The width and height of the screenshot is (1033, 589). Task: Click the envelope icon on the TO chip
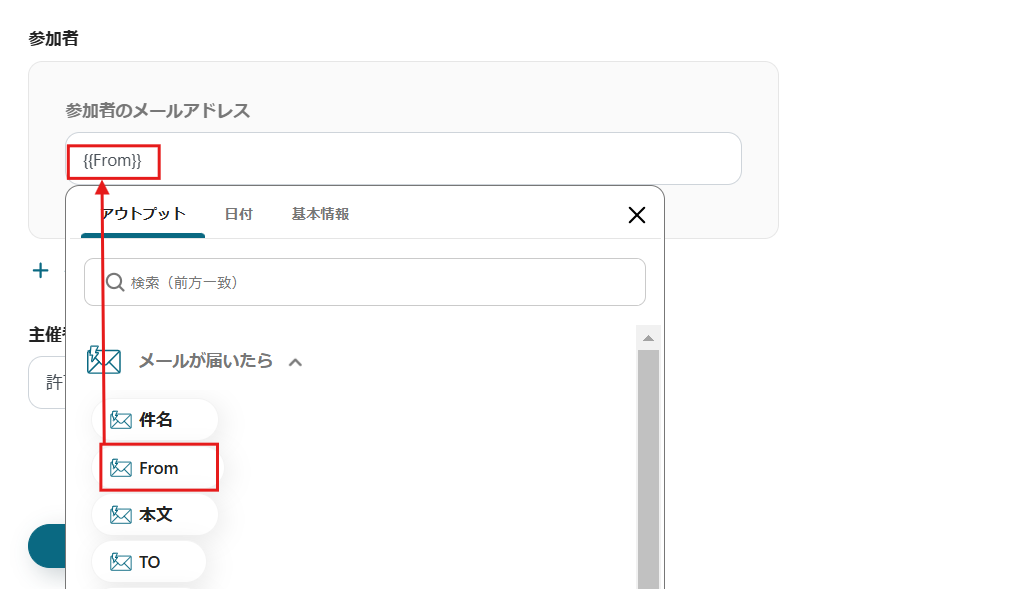click(x=122, y=561)
